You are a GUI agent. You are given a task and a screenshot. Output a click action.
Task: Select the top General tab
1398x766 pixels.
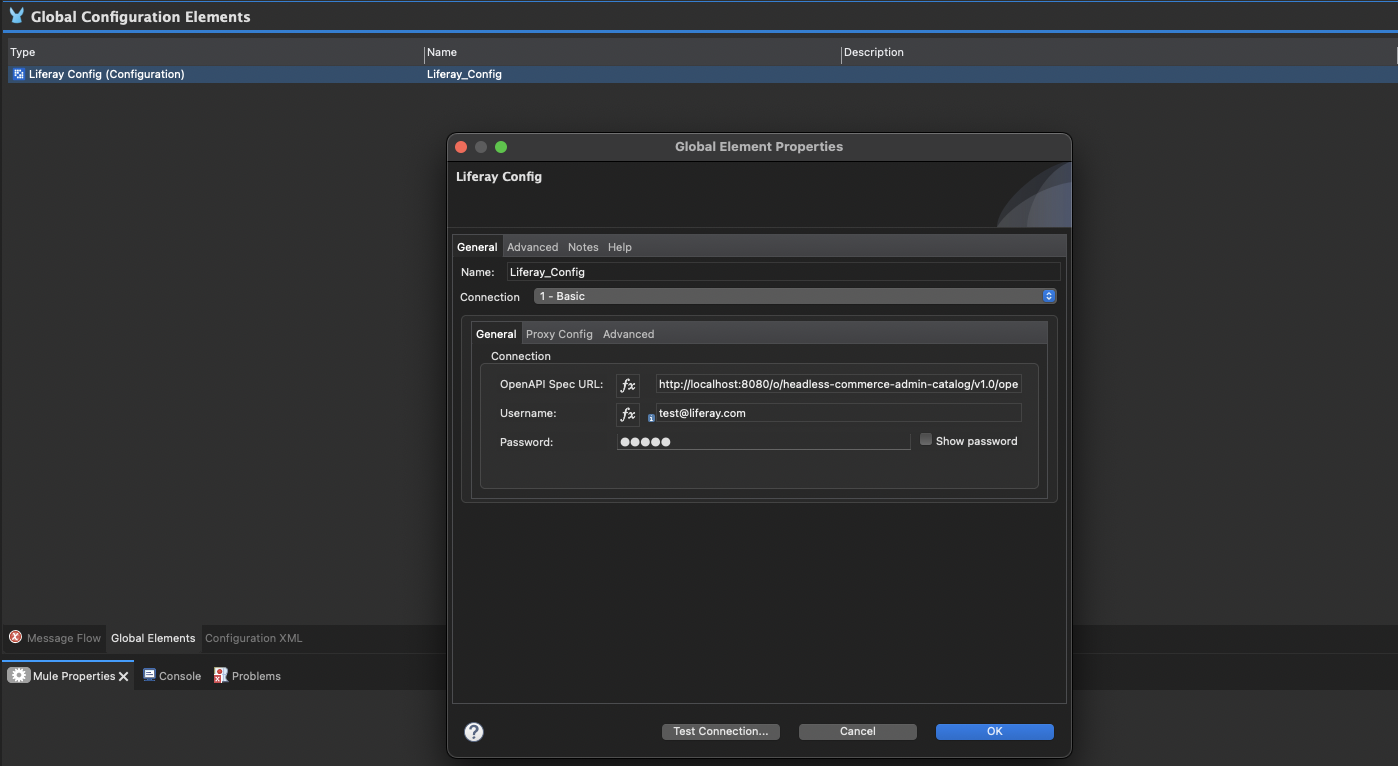pos(477,247)
